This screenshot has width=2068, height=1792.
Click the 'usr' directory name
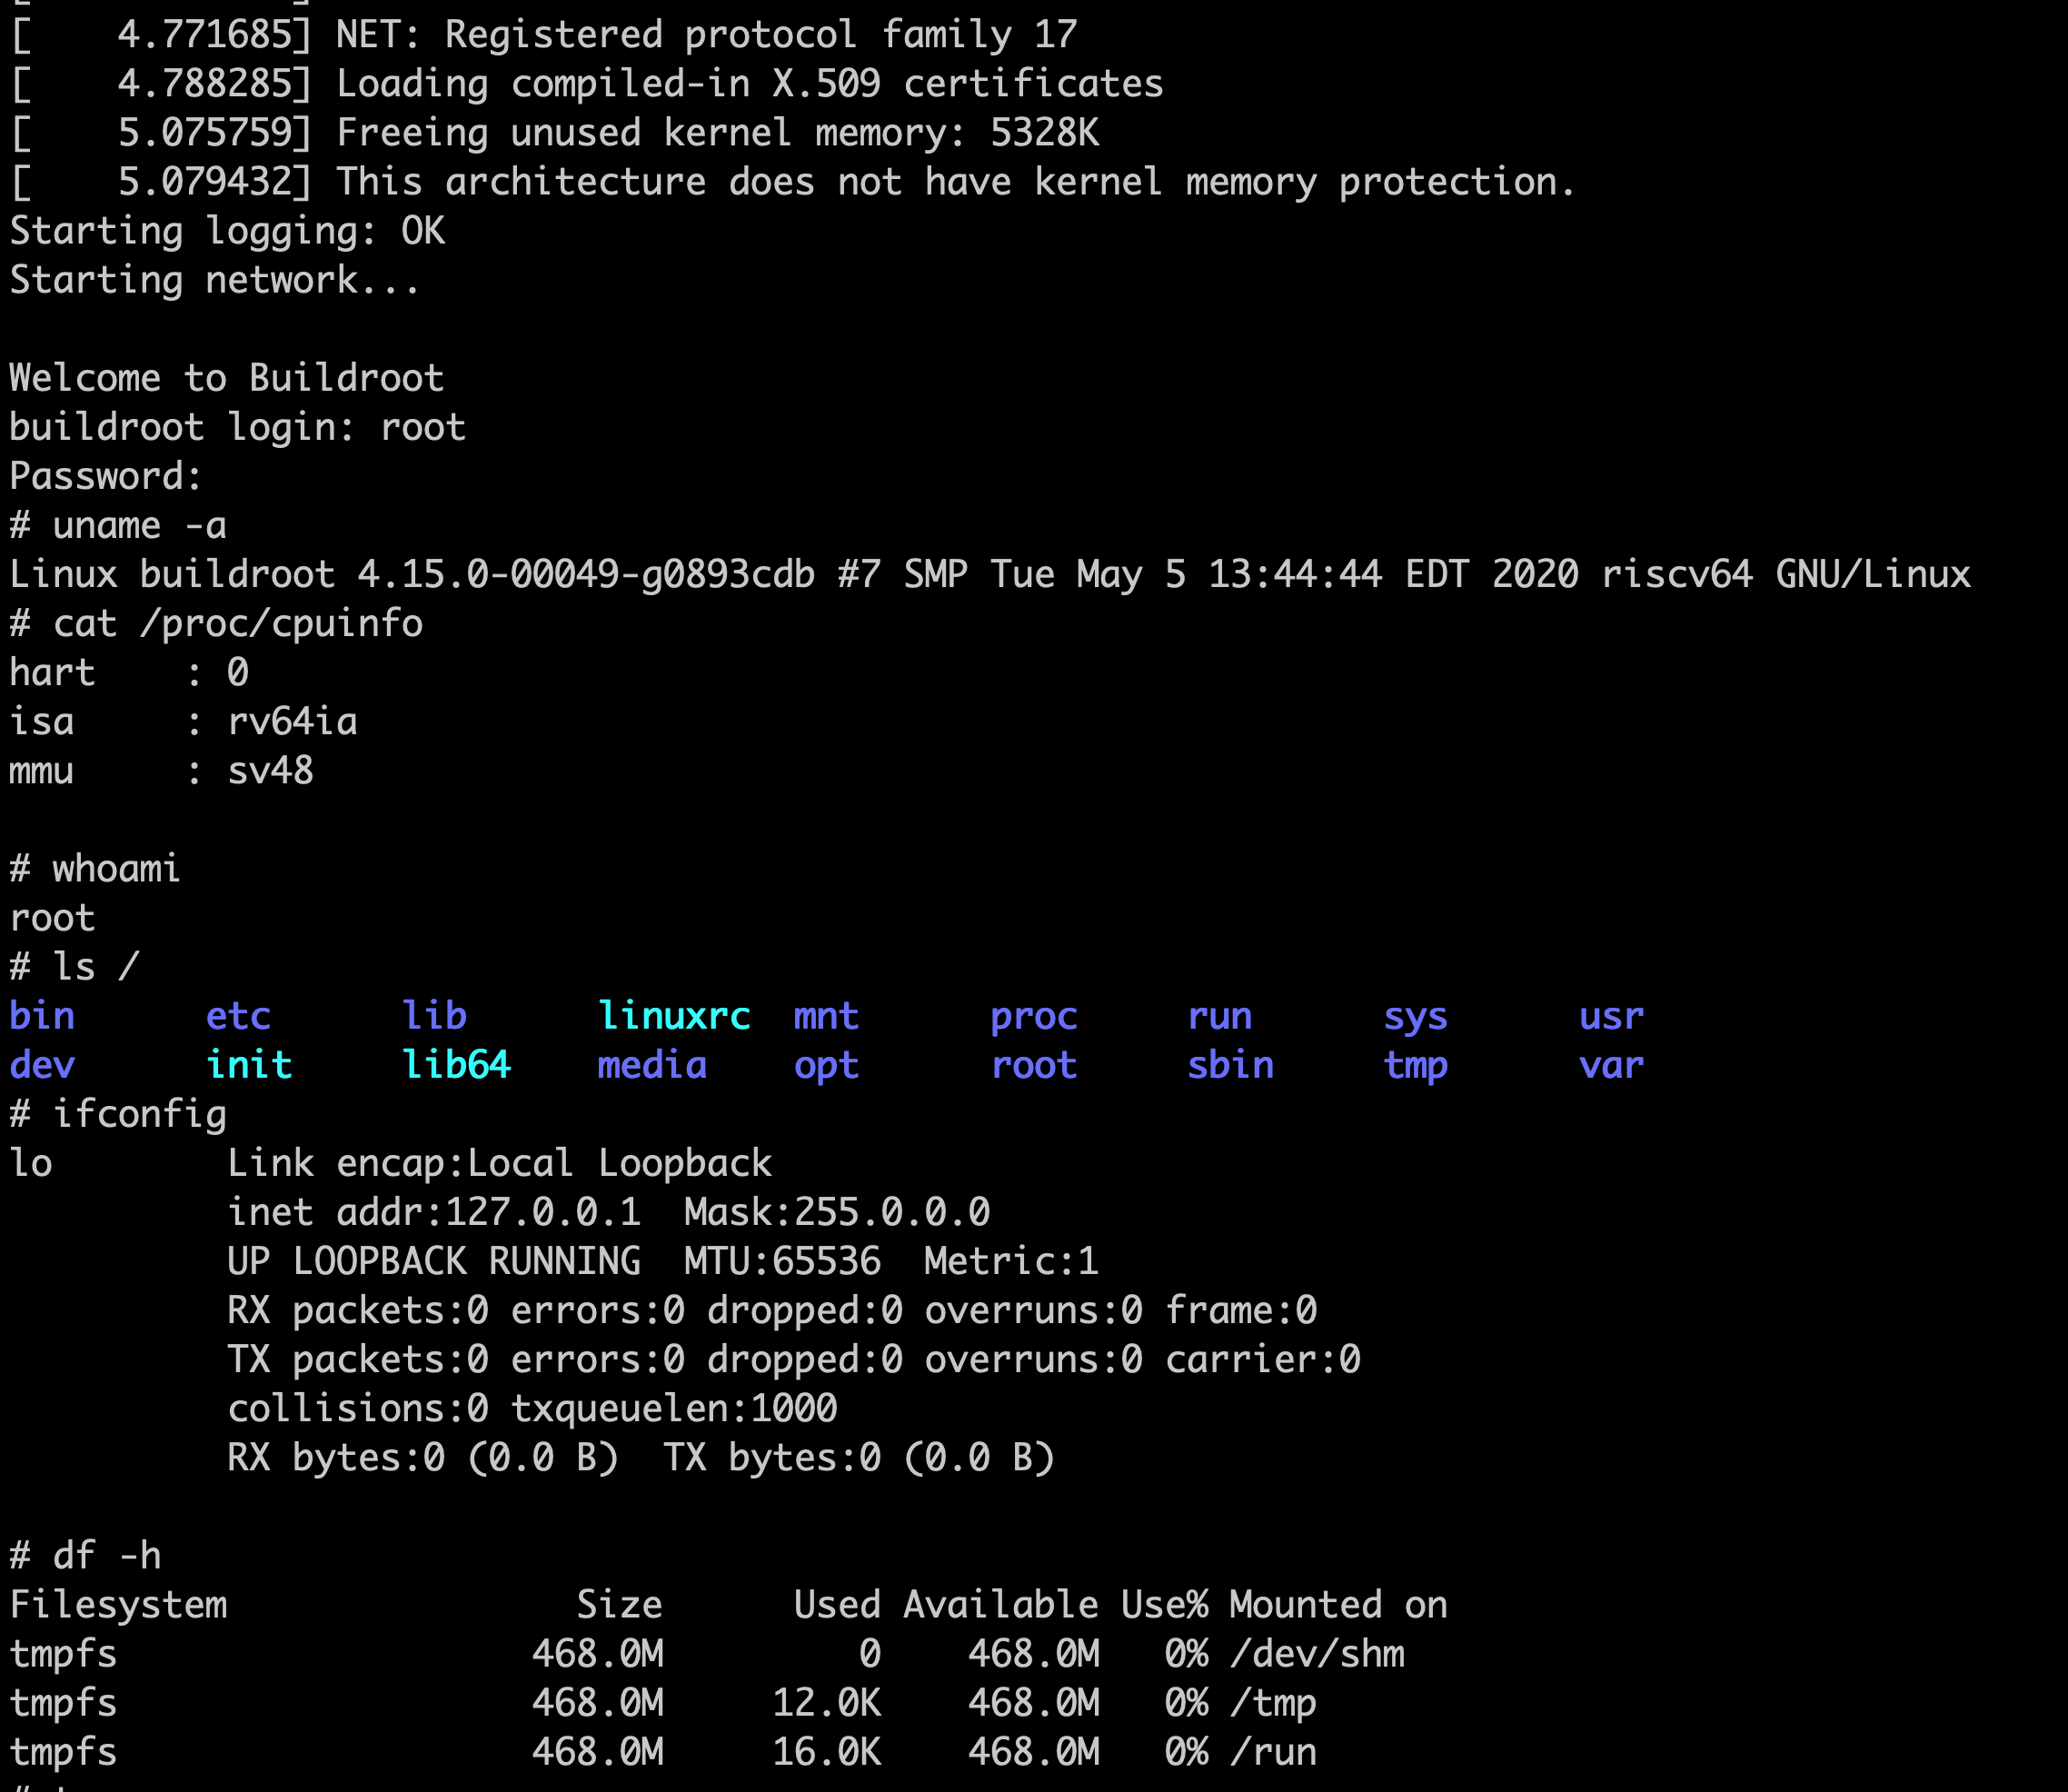coord(1611,1016)
